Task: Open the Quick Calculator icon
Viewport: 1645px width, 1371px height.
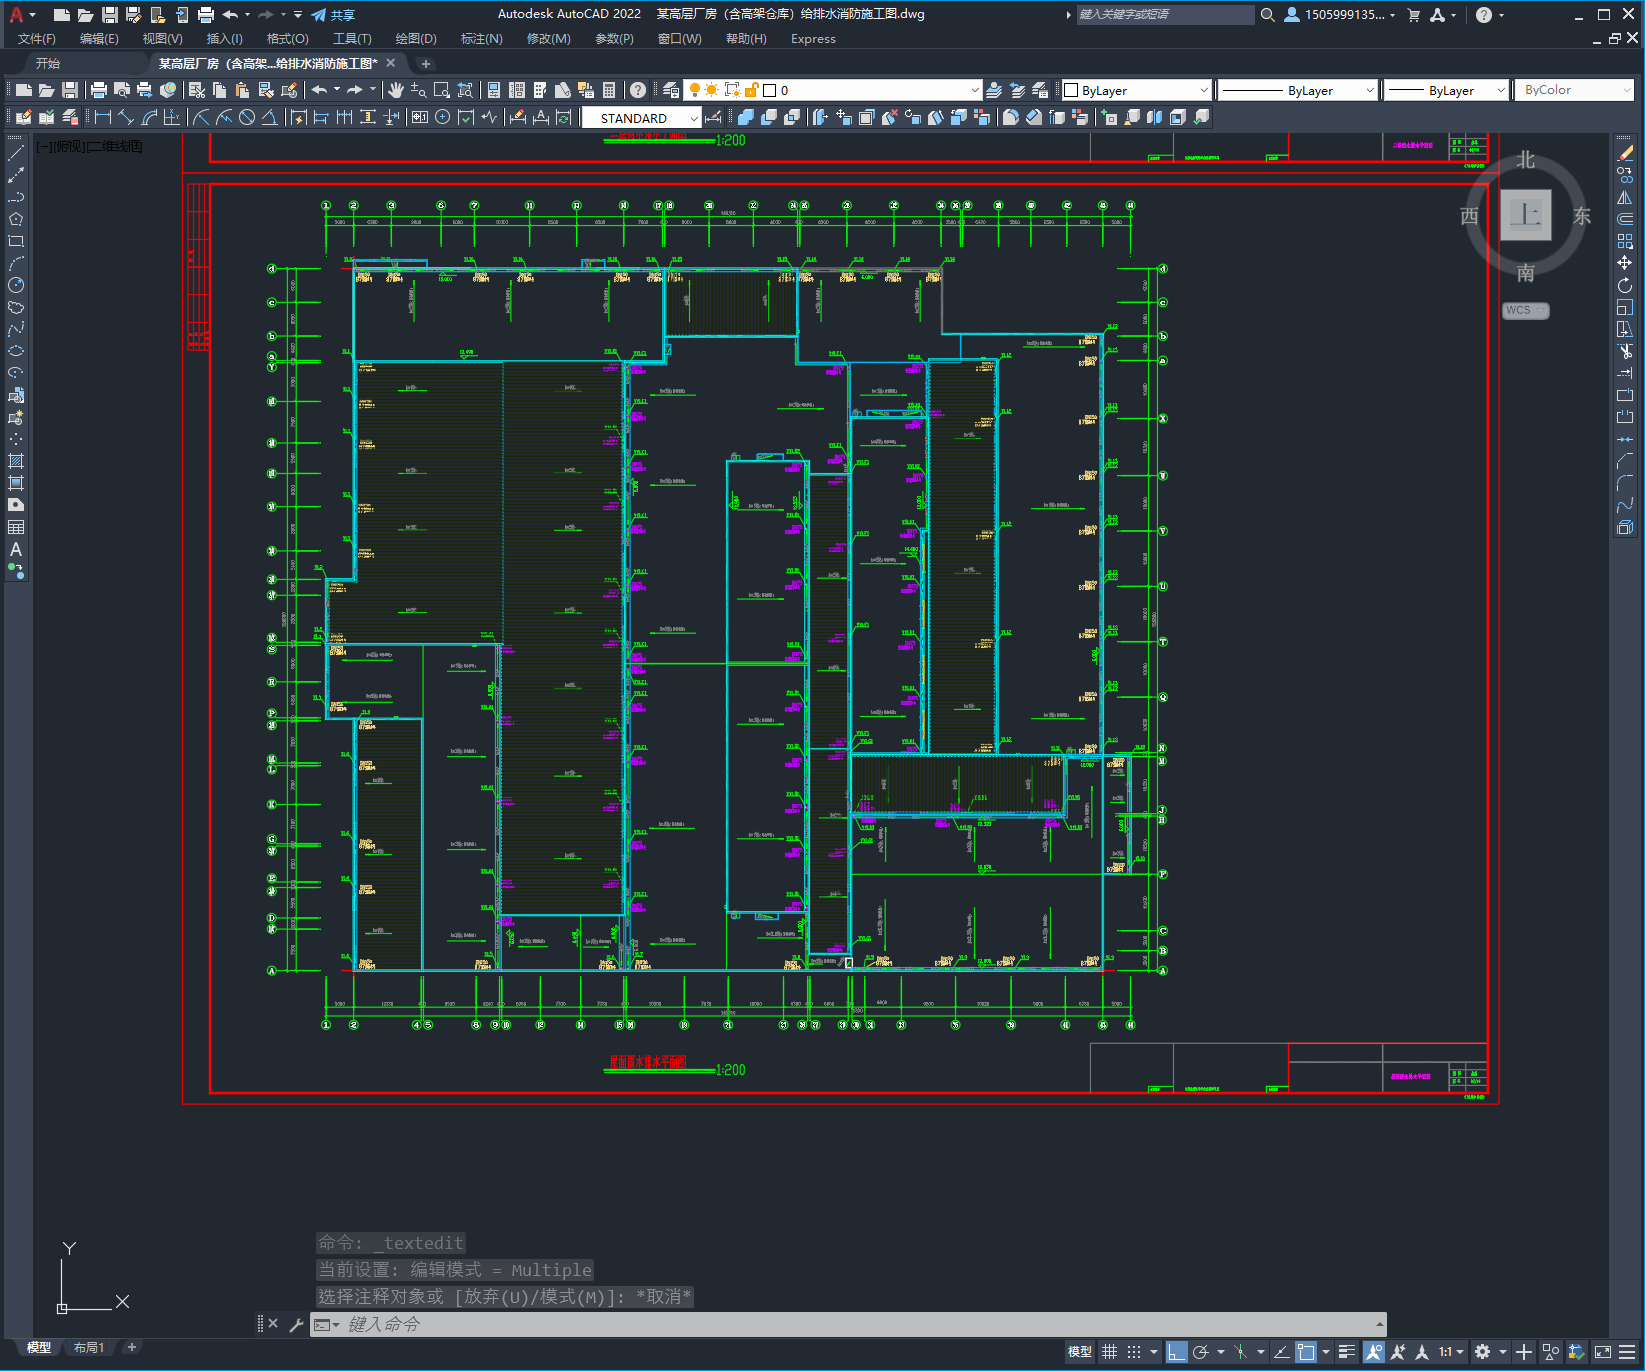Action: [x=609, y=90]
